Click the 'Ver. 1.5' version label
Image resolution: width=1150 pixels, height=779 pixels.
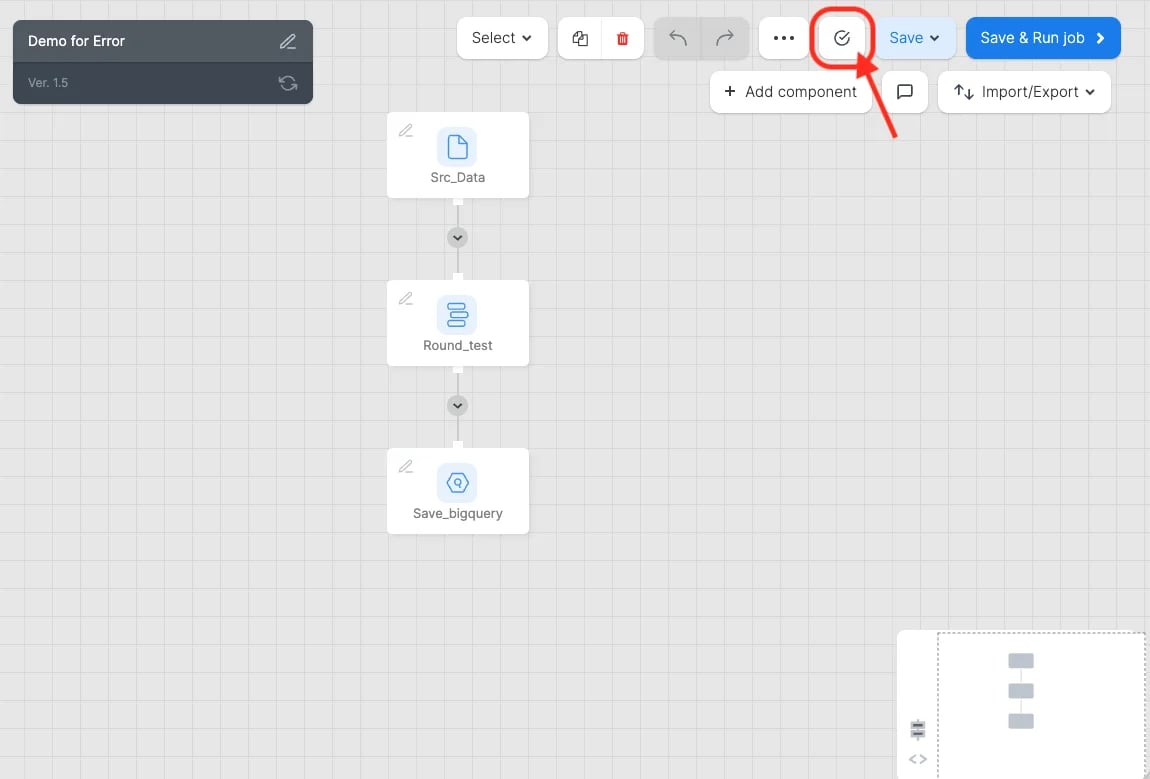48,83
